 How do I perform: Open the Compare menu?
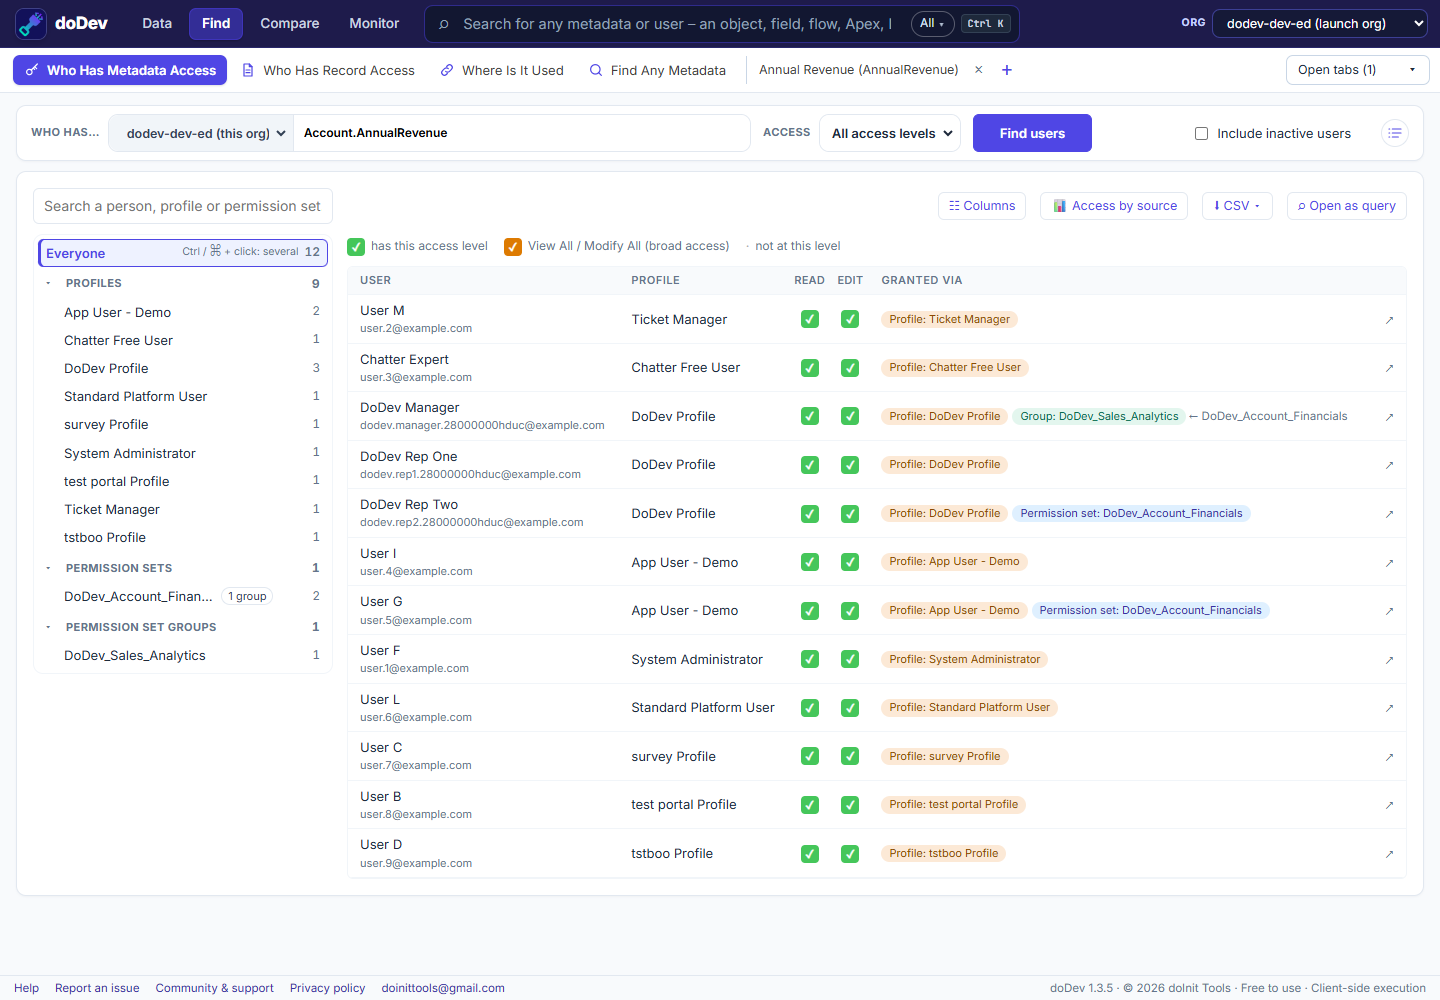(290, 23)
